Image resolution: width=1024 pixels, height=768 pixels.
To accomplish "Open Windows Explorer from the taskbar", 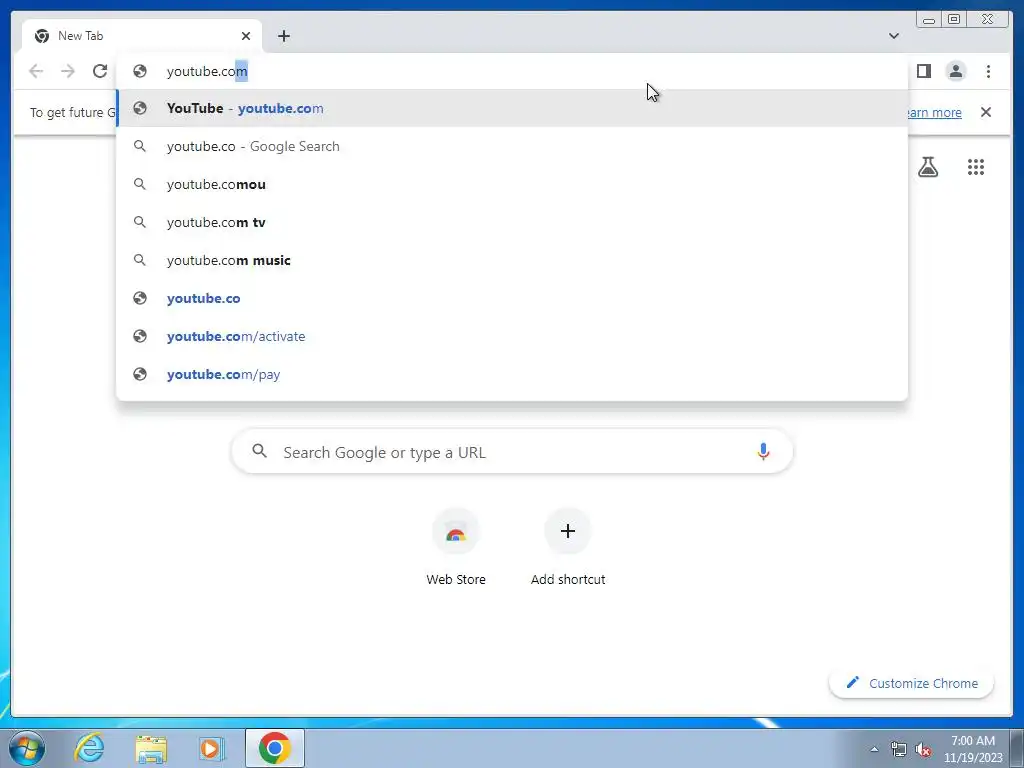I will click(x=151, y=748).
